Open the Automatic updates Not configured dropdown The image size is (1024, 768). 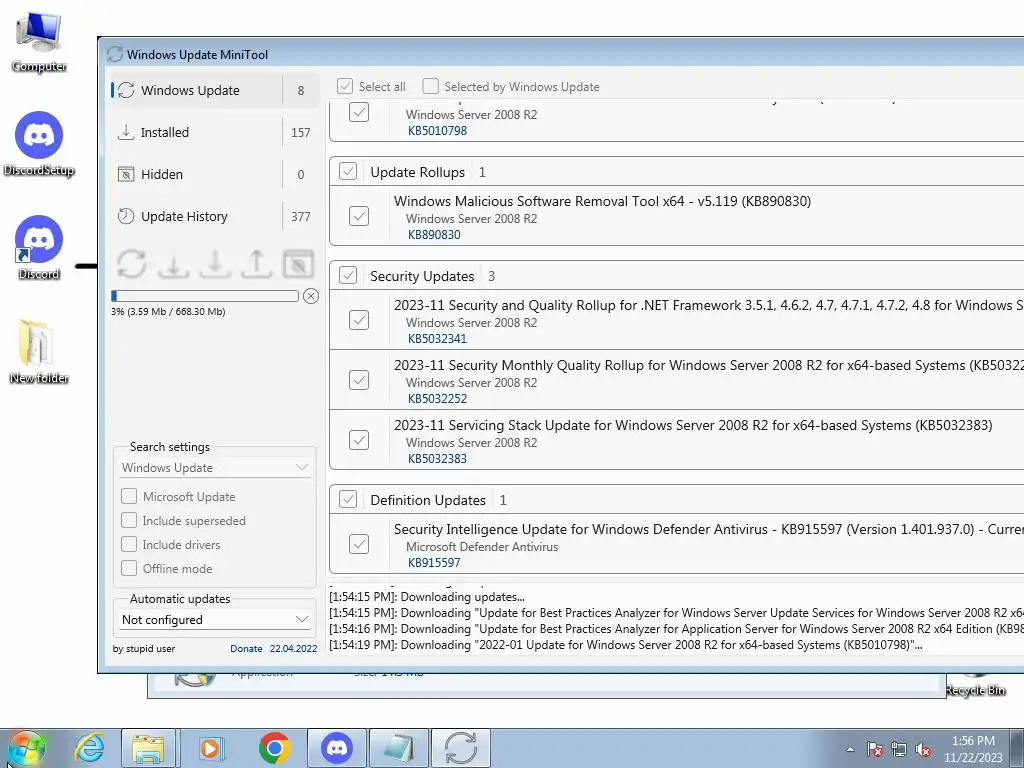click(215, 619)
